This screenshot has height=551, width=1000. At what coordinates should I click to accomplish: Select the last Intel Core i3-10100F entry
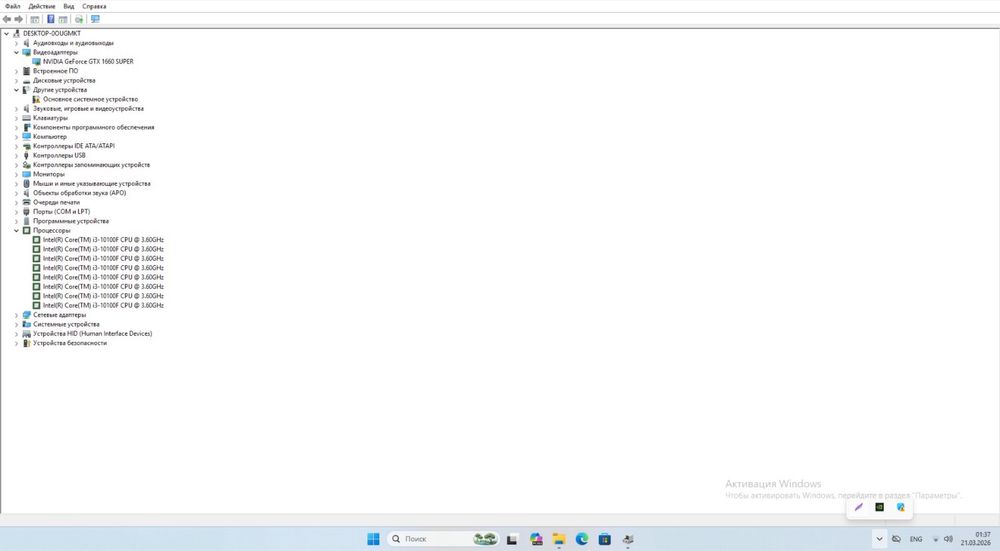point(103,305)
